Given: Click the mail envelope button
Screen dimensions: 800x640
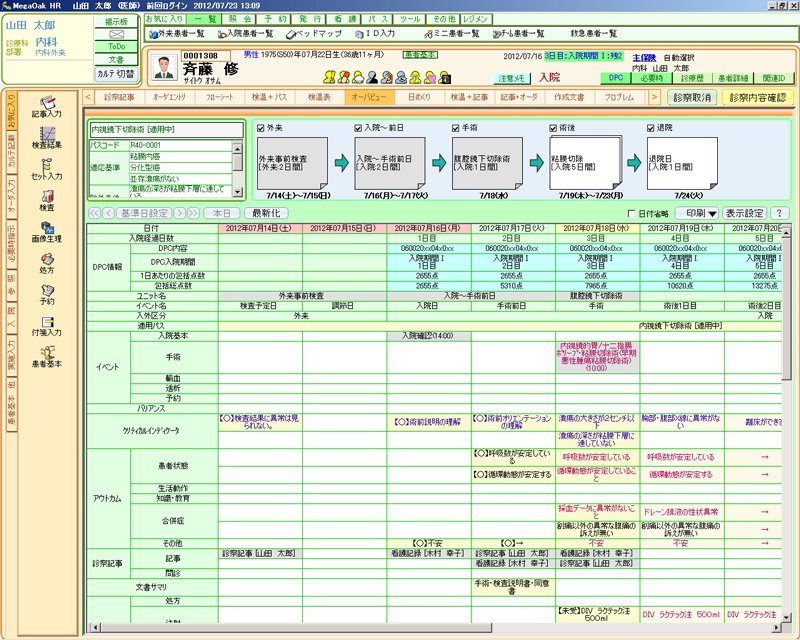Looking at the screenshot, I should click(116, 34).
